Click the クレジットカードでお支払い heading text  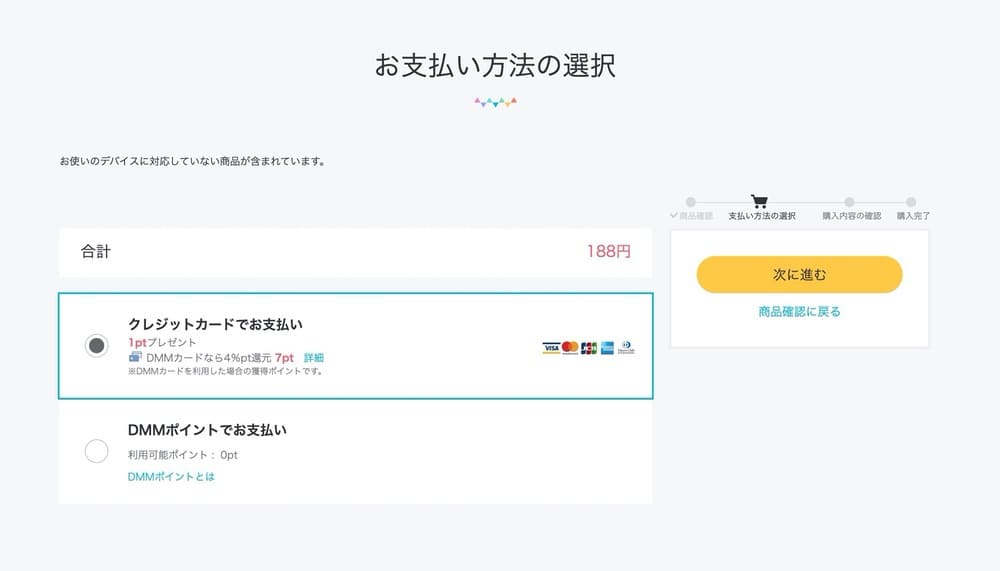coord(215,324)
